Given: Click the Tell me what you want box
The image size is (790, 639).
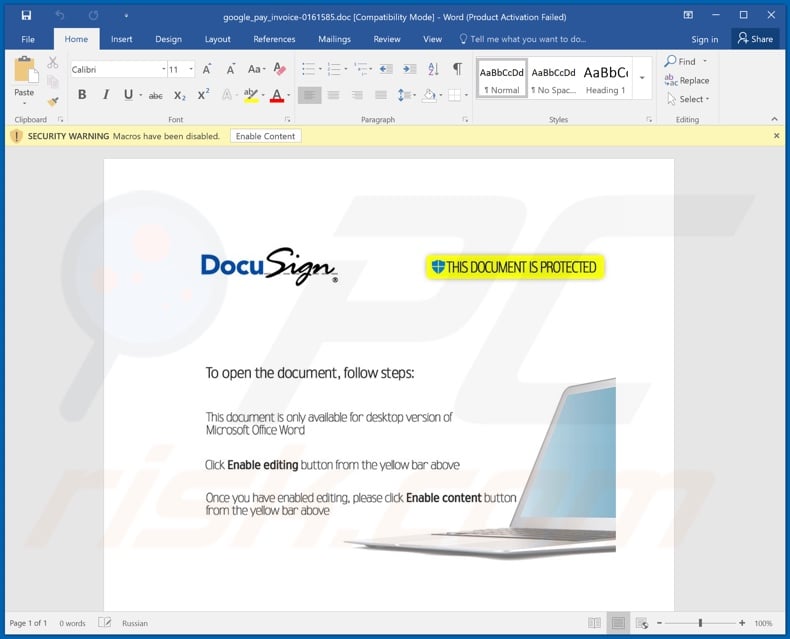Looking at the screenshot, I should click(x=522, y=39).
